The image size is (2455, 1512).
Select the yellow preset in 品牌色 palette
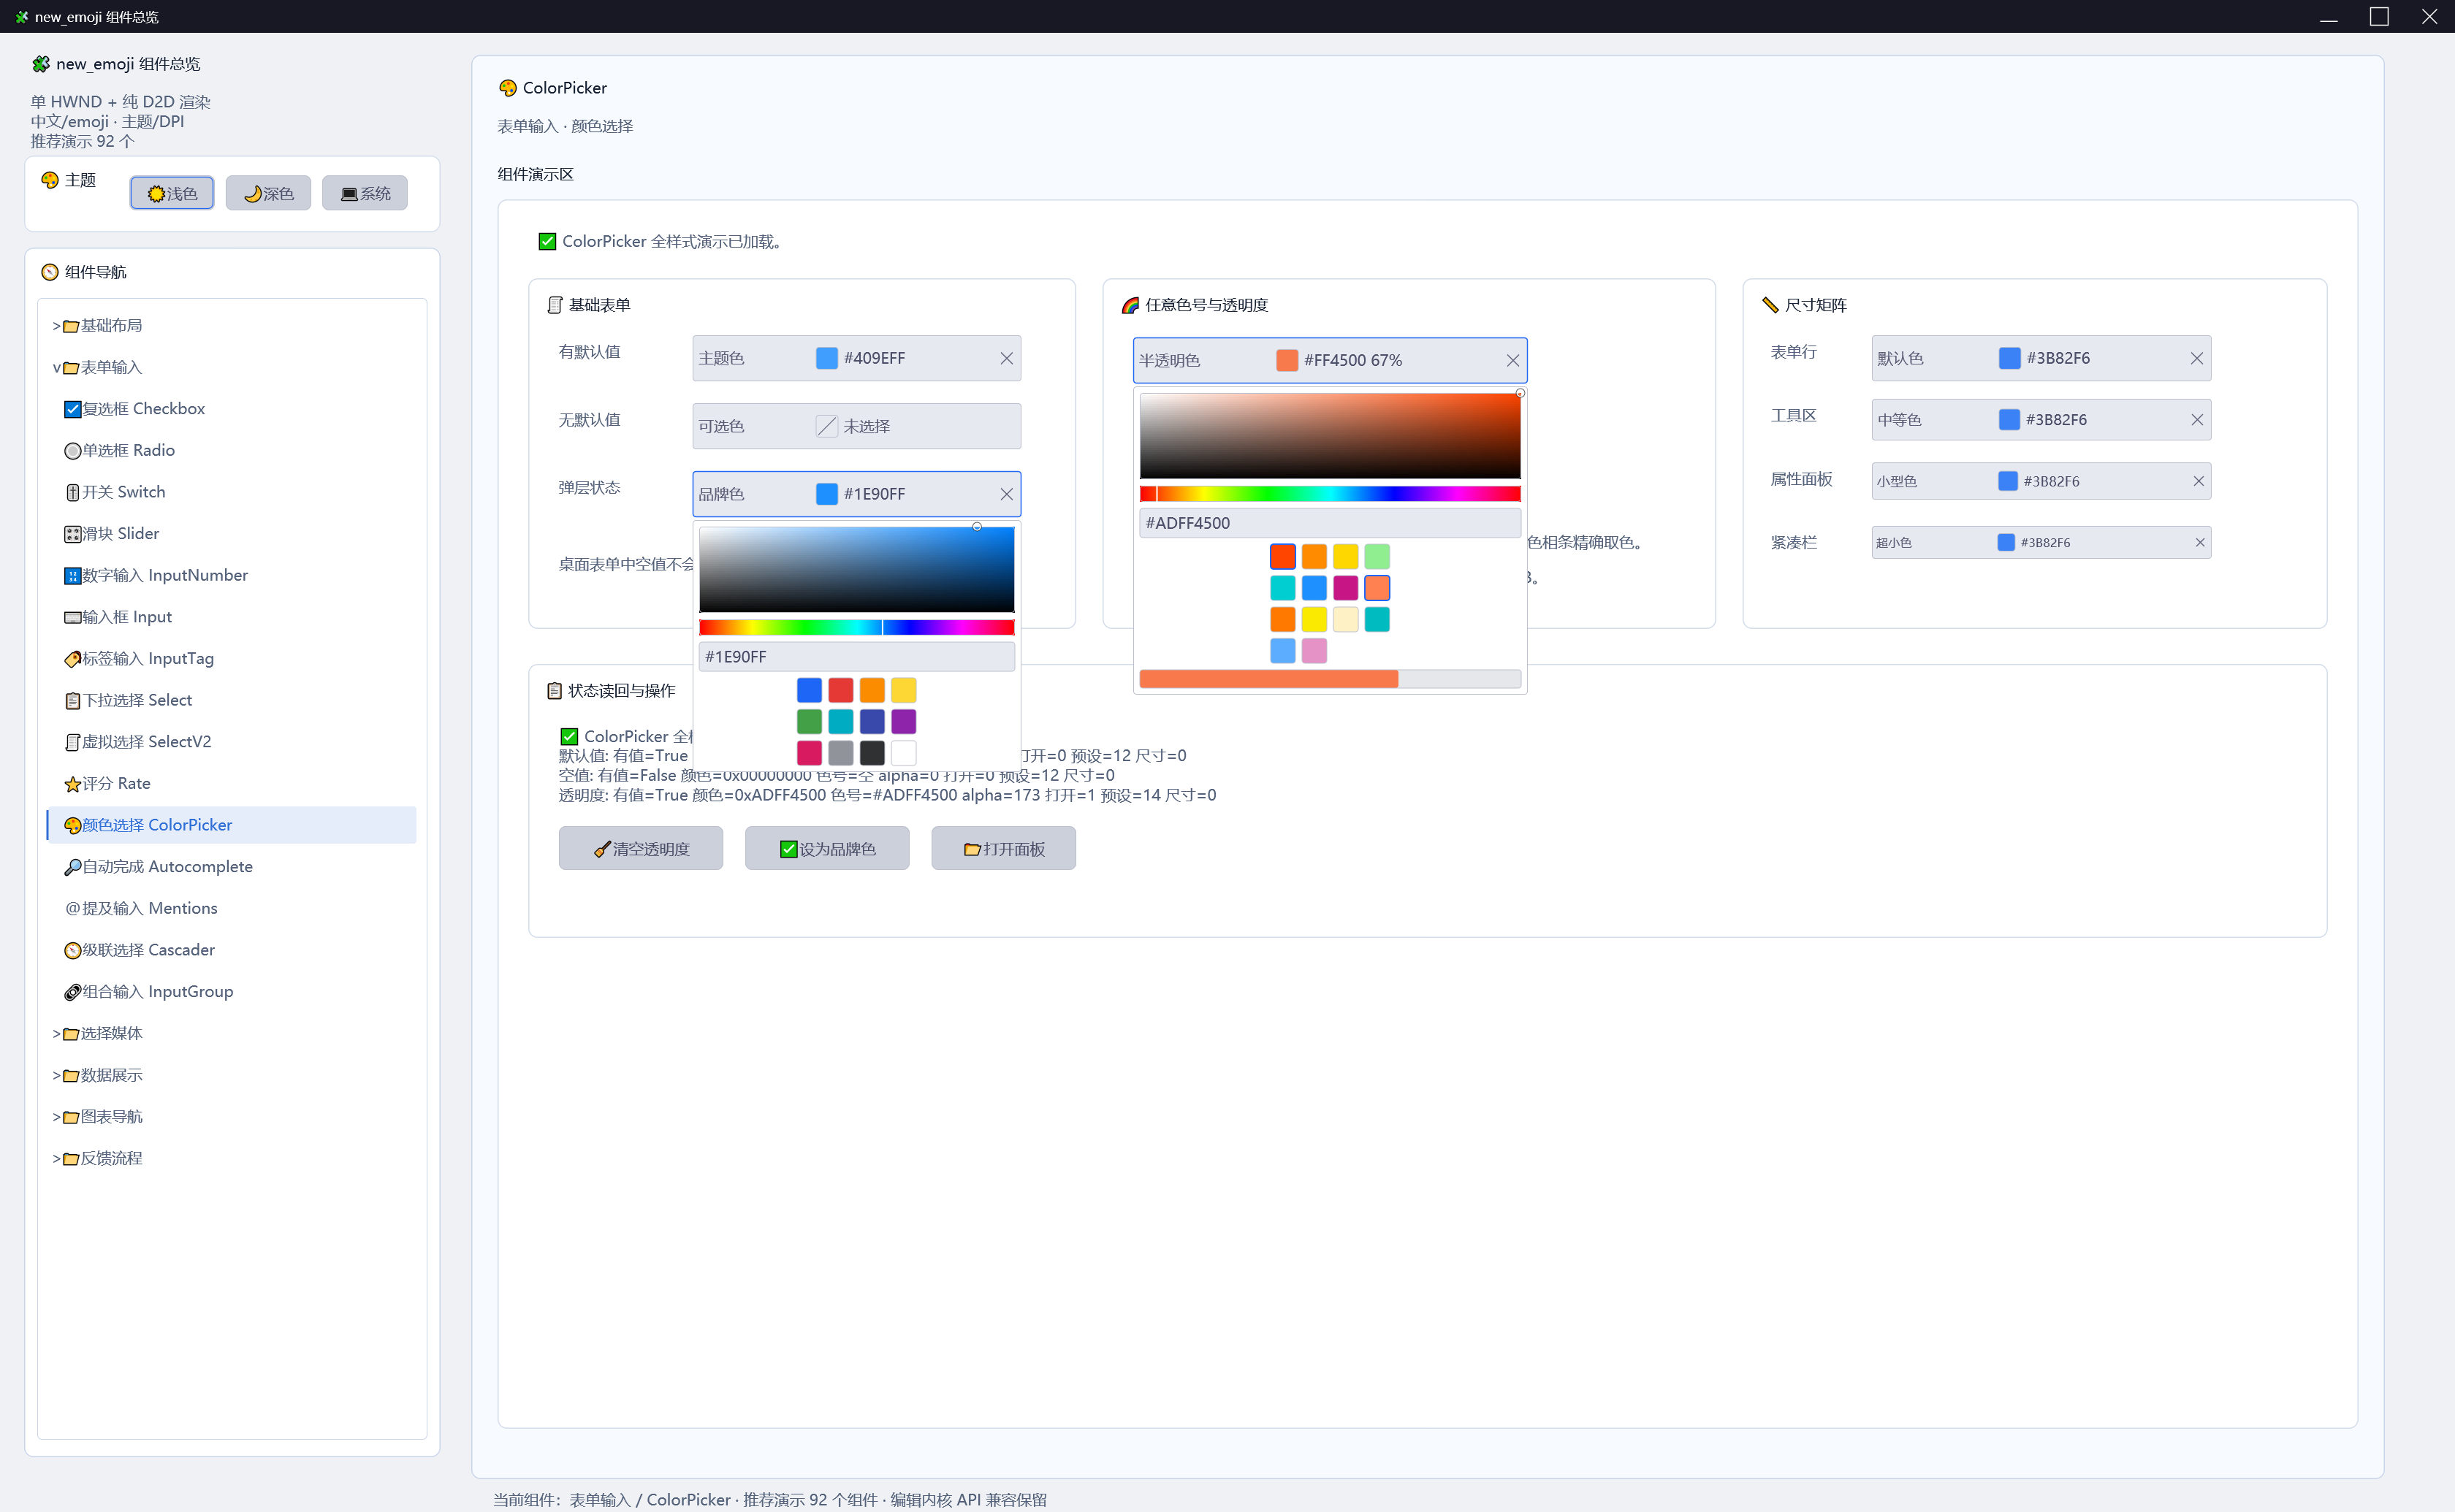pyautogui.click(x=904, y=690)
